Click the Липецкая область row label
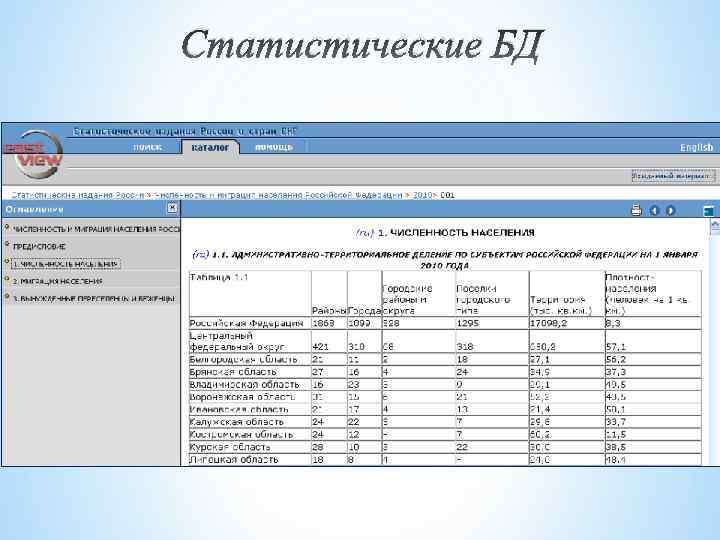The width and height of the screenshot is (720, 540). click(x=234, y=459)
